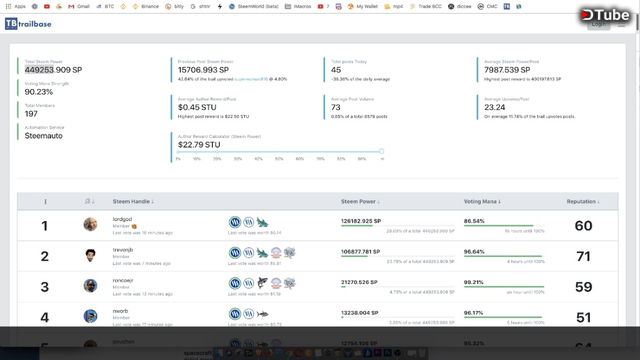The width and height of the screenshot is (640, 360).
Task: Click '13238.004 SP' in nworb's row
Action: click(x=360, y=313)
